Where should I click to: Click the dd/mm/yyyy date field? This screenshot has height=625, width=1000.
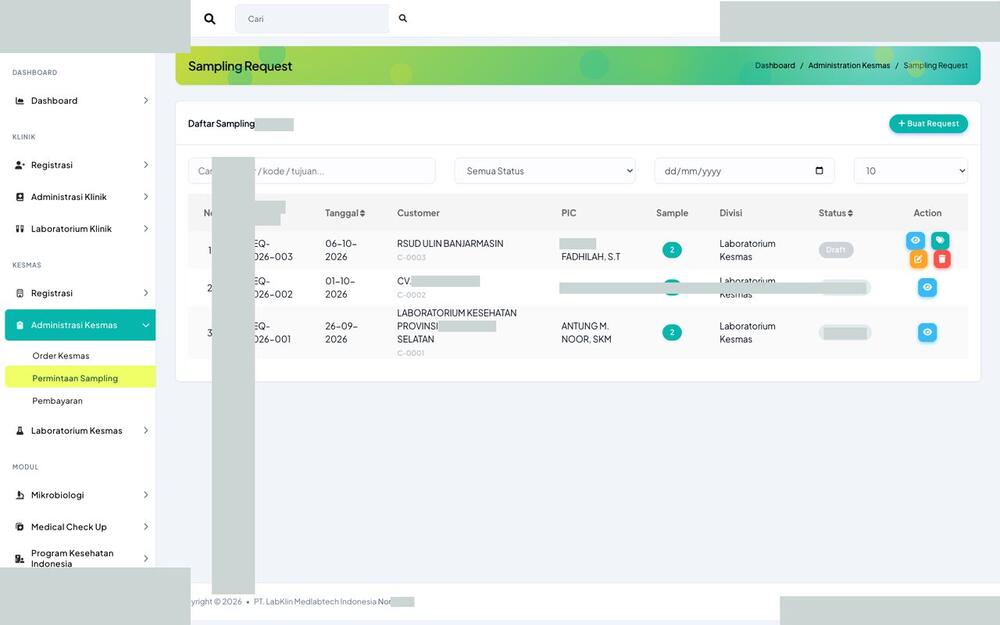tap(744, 171)
